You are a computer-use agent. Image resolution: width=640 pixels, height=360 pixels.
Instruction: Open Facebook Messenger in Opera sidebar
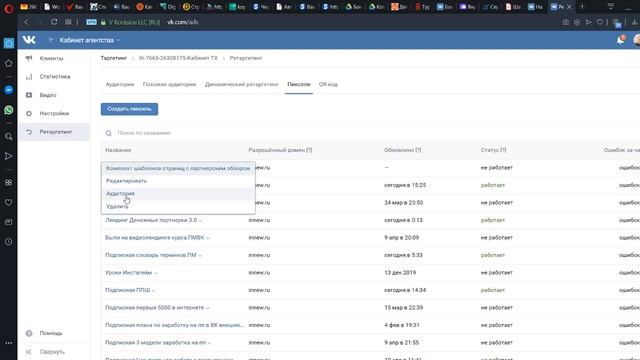tap(9, 90)
